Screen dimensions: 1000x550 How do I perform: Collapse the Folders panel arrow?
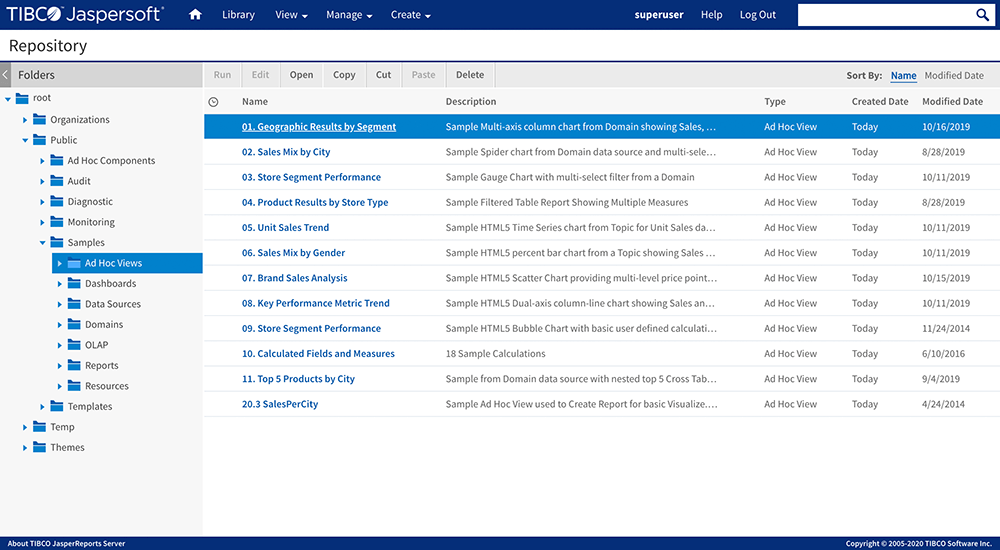coord(5,75)
